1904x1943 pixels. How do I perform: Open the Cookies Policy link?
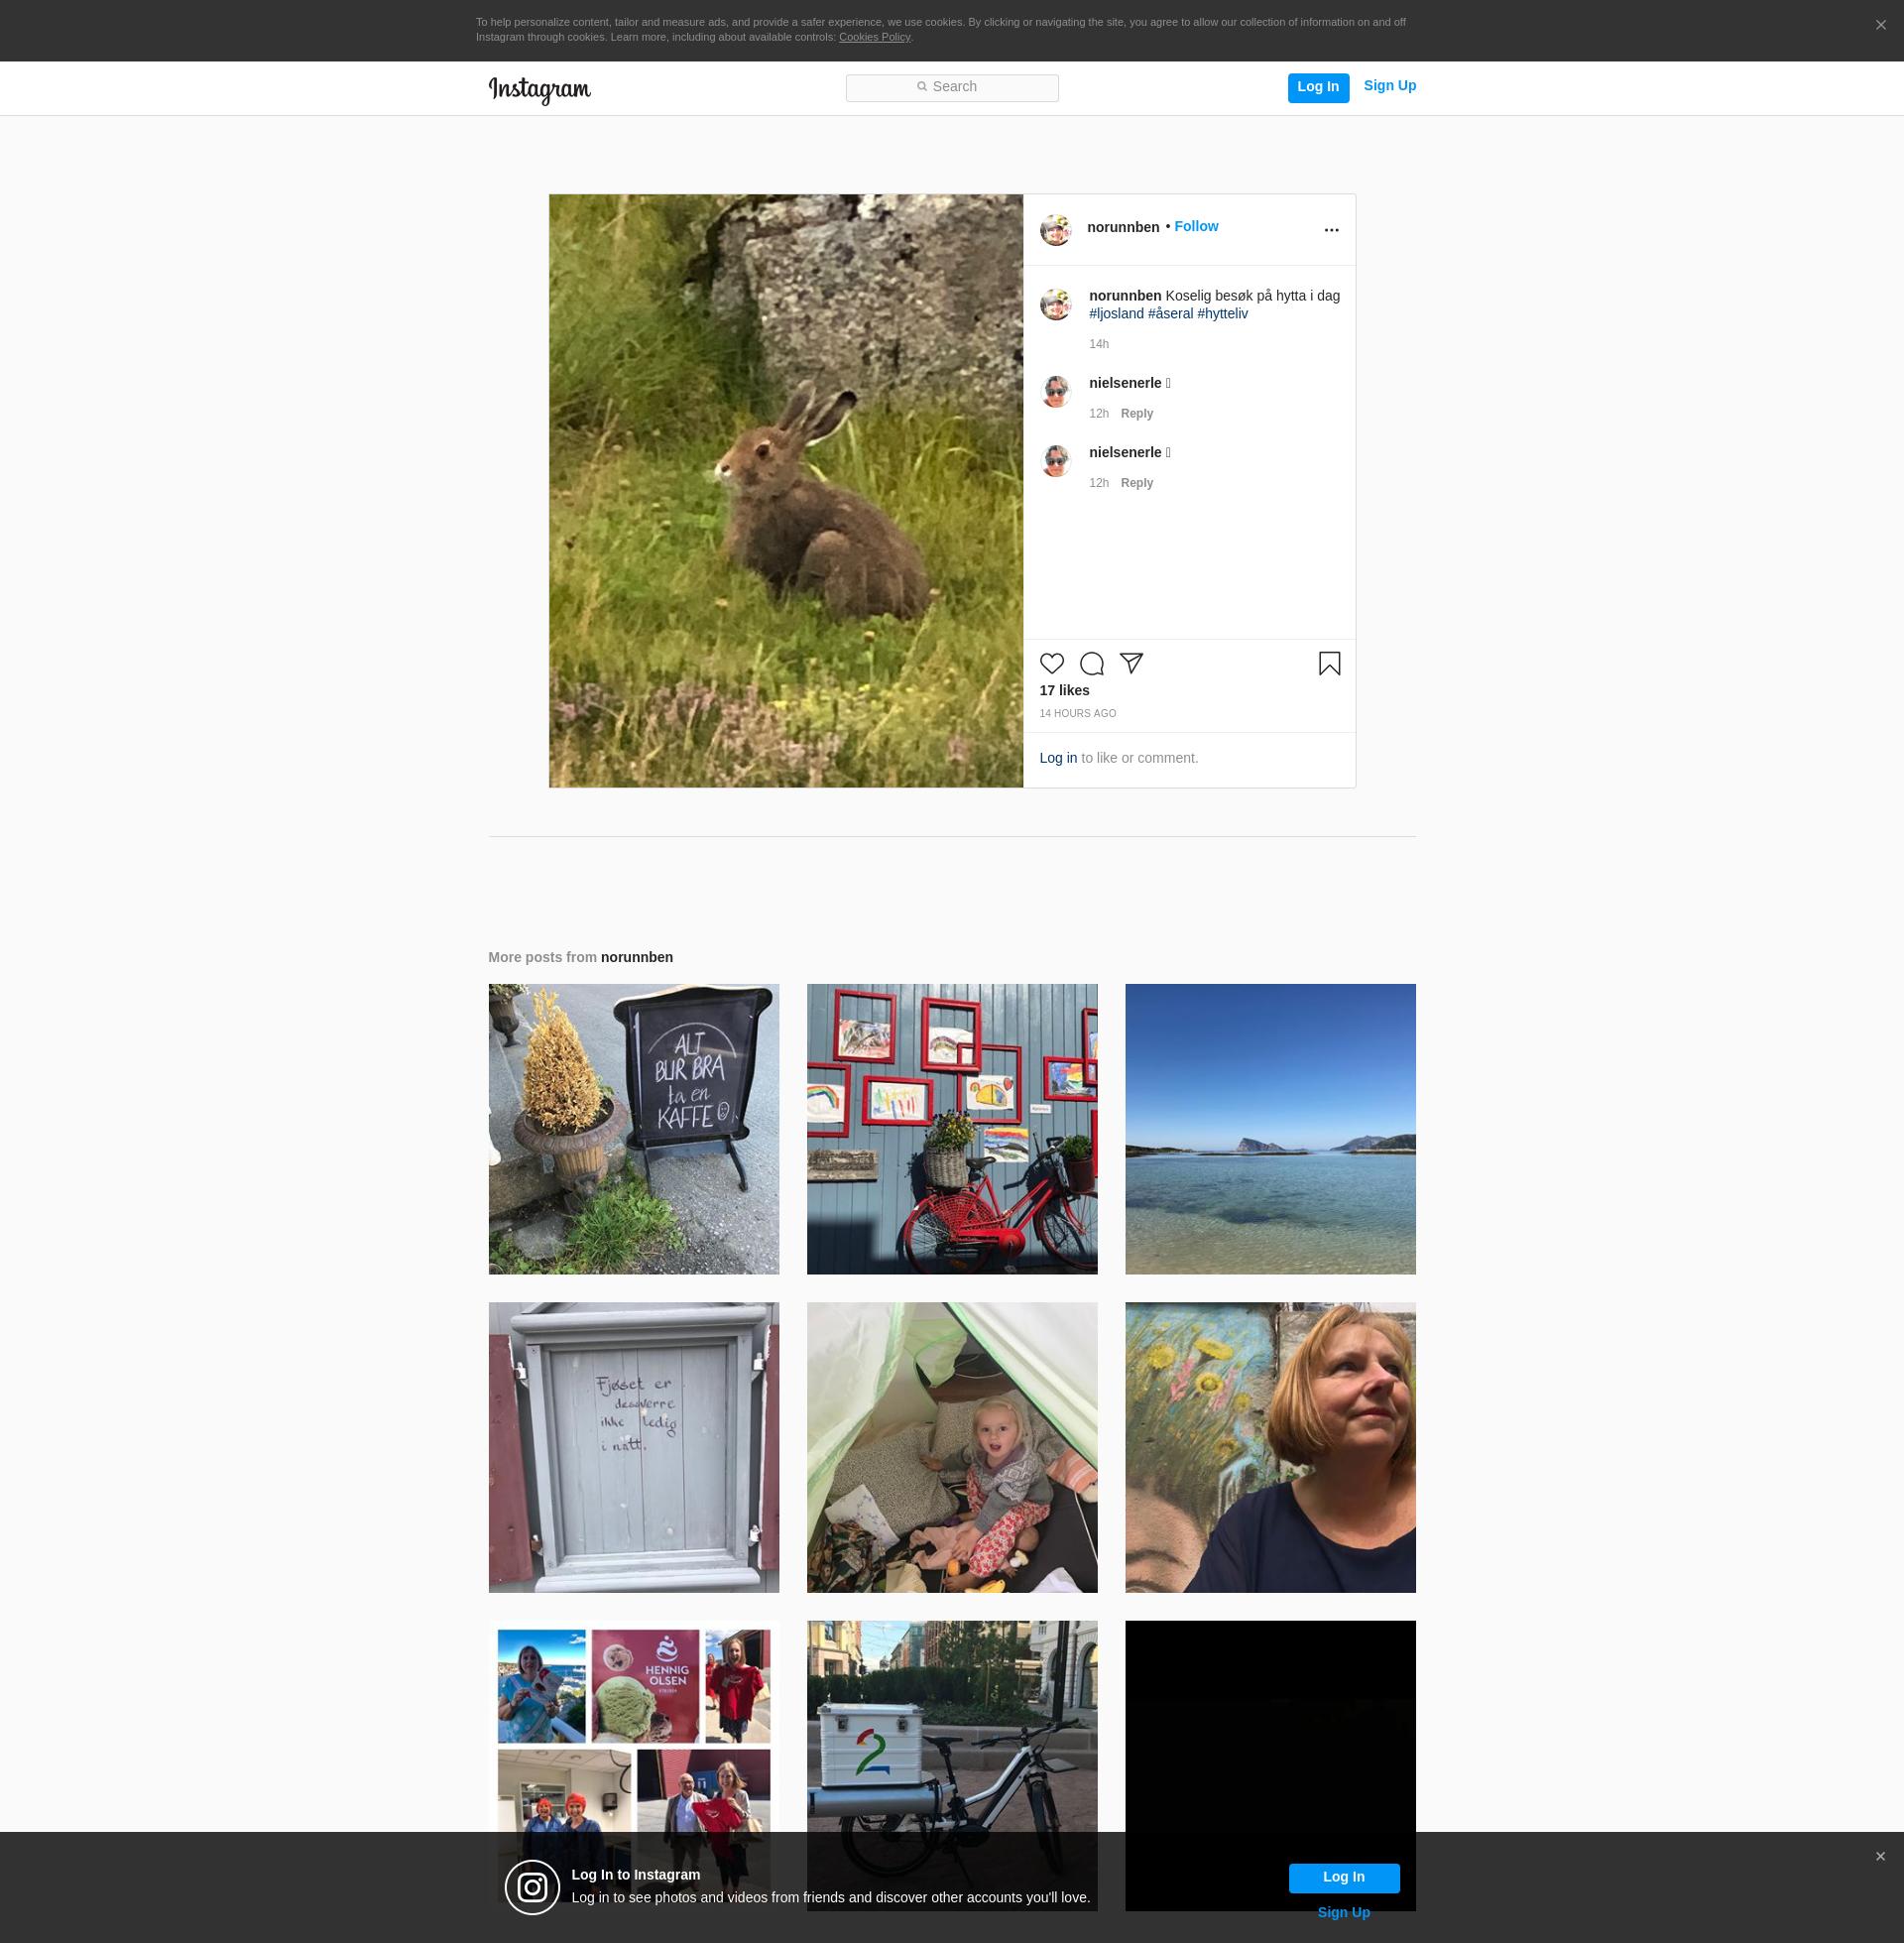[x=874, y=37]
